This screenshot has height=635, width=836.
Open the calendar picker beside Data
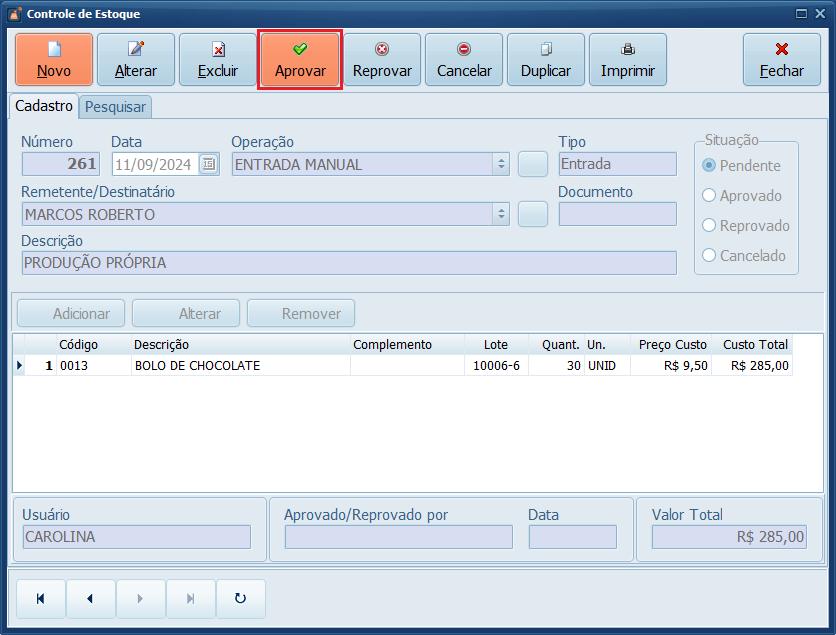[x=208, y=165]
